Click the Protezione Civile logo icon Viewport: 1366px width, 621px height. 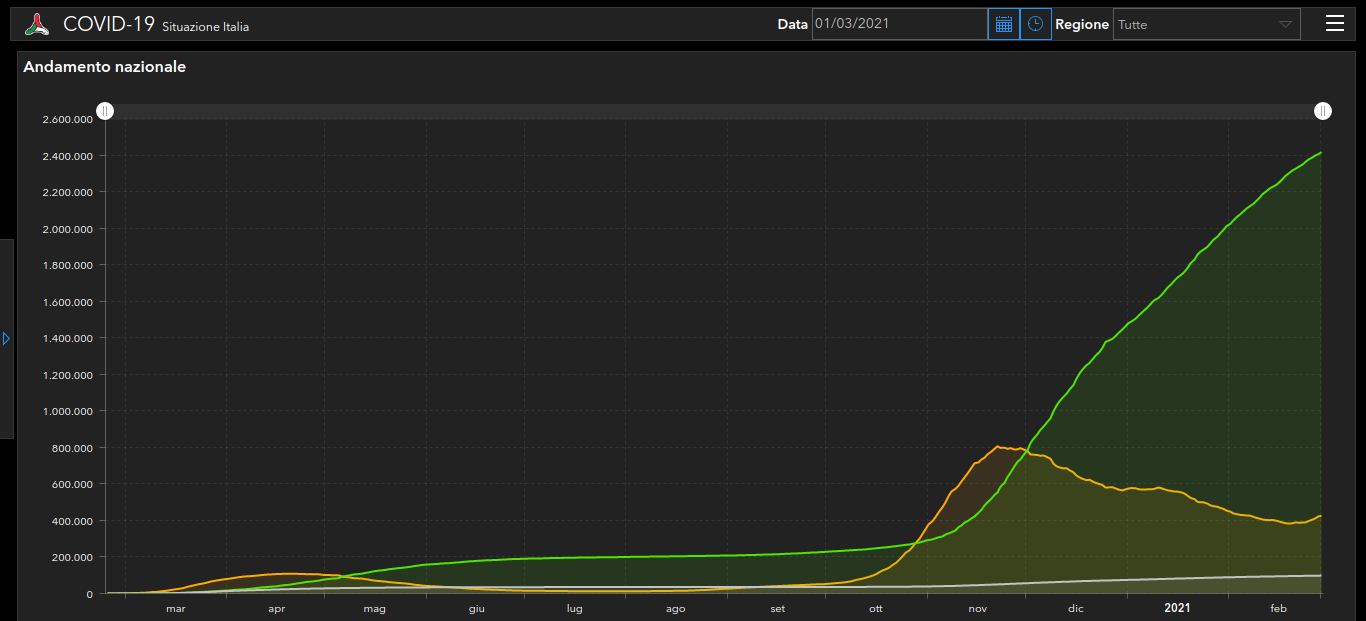pyautogui.click(x=37, y=25)
